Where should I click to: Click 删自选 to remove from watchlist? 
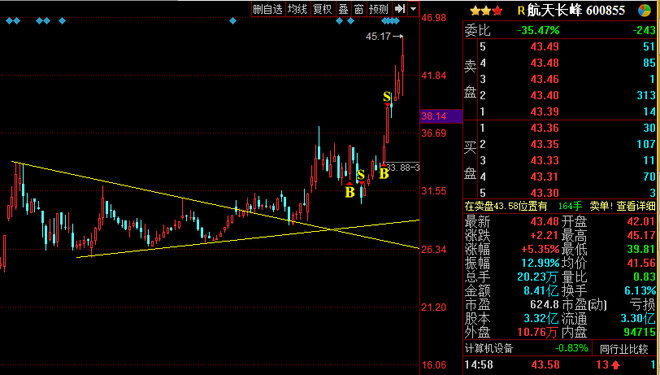(x=268, y=9)
